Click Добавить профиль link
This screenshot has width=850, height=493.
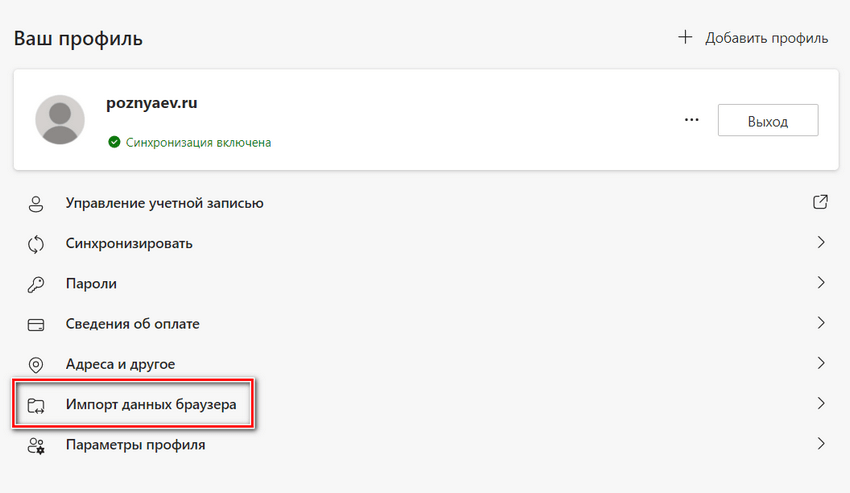(x=753, y=38)
